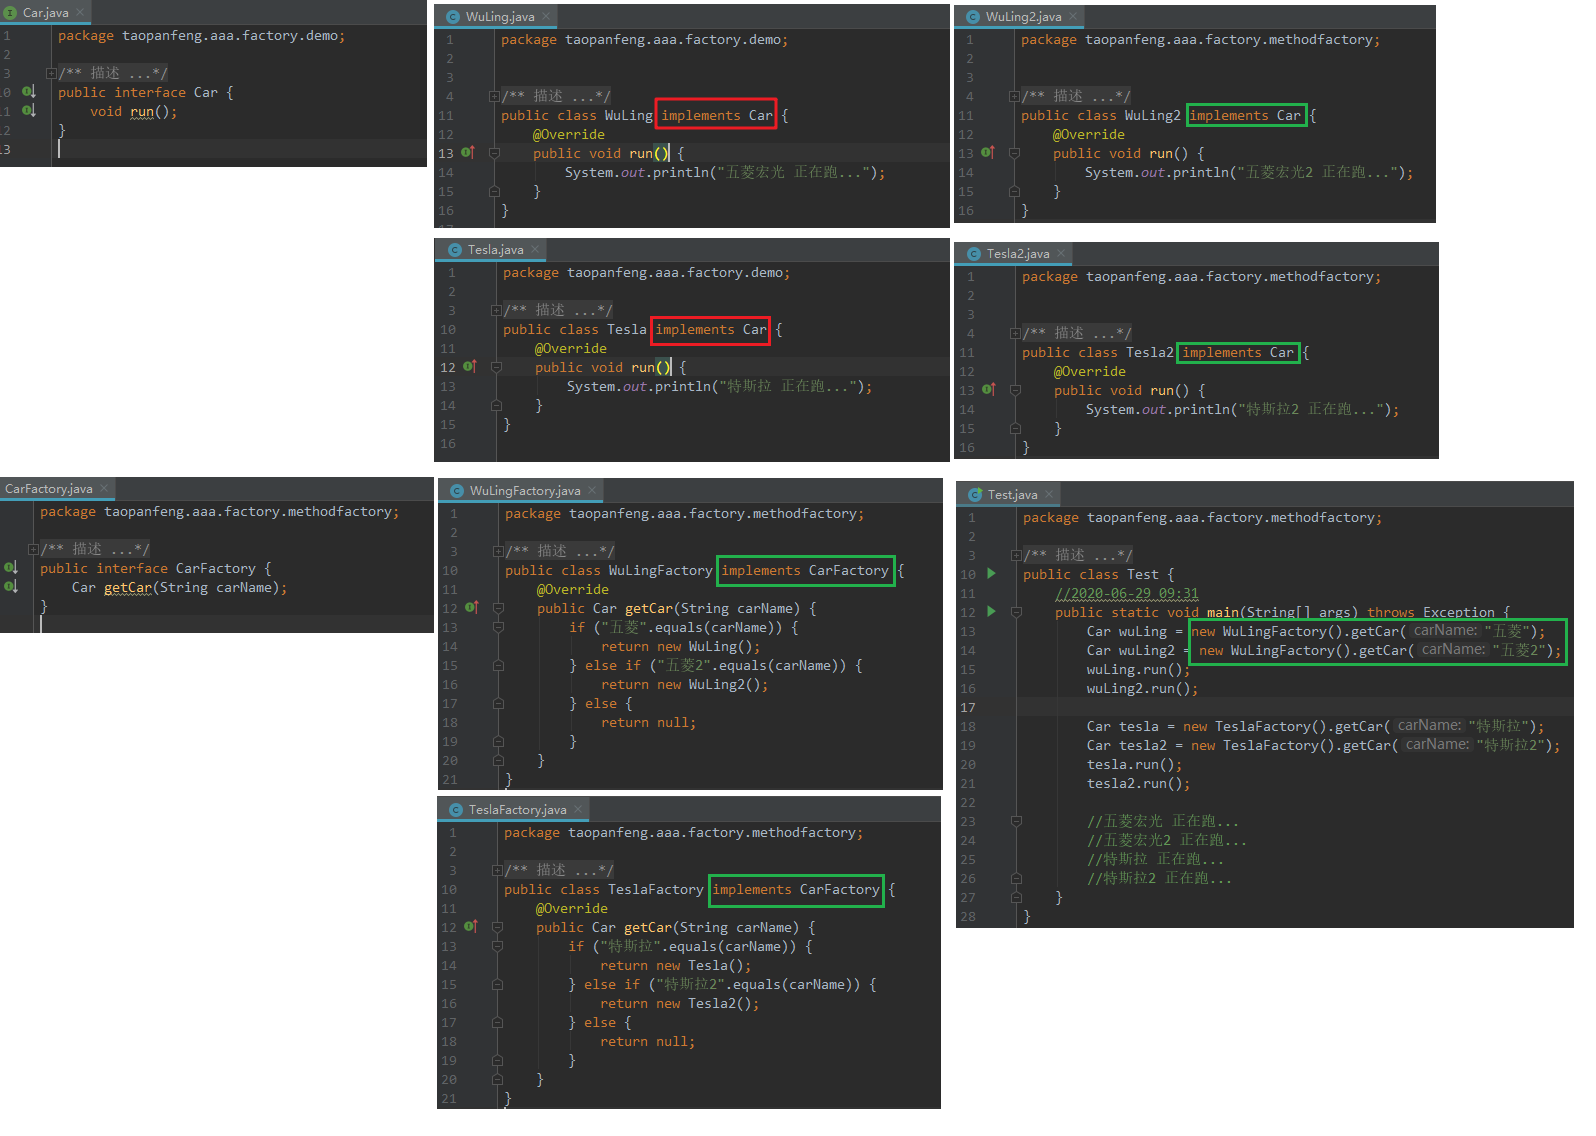Close the Tesla2.java tab
This screenshot has height=1136, width=1596.
[x=1061, y=254]
